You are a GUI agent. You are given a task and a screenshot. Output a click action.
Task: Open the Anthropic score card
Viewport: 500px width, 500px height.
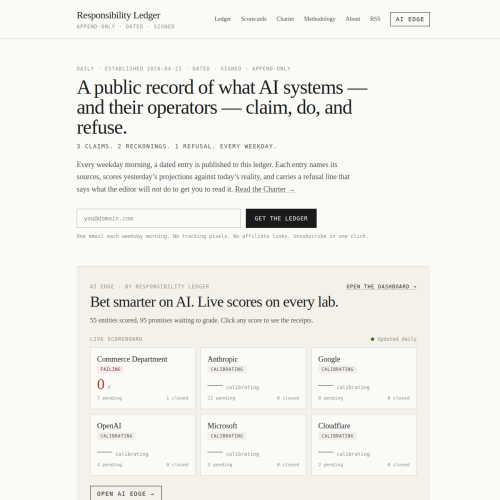[x=253, y=378]
